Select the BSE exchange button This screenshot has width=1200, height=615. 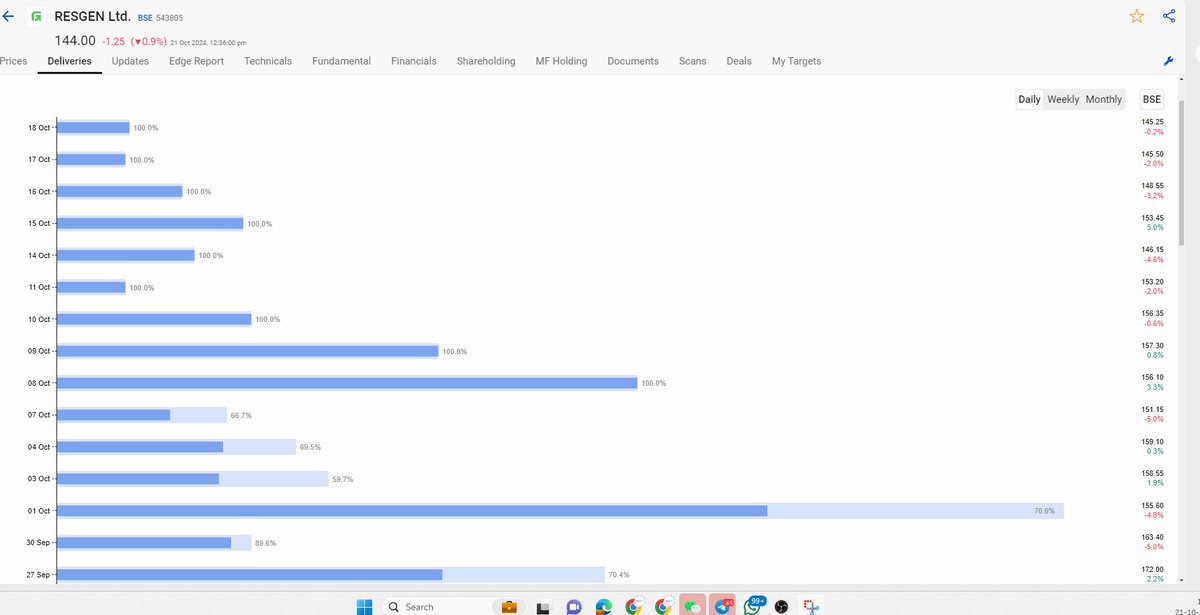[x=1152, y=99]
